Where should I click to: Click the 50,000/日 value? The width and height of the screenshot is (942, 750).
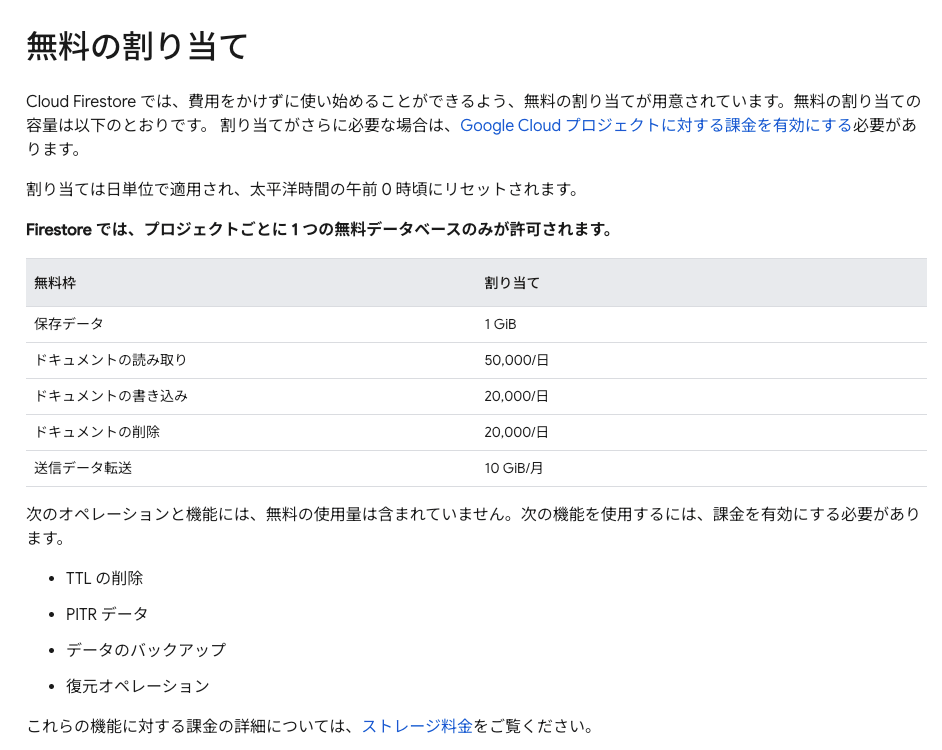tap(517, 360)
